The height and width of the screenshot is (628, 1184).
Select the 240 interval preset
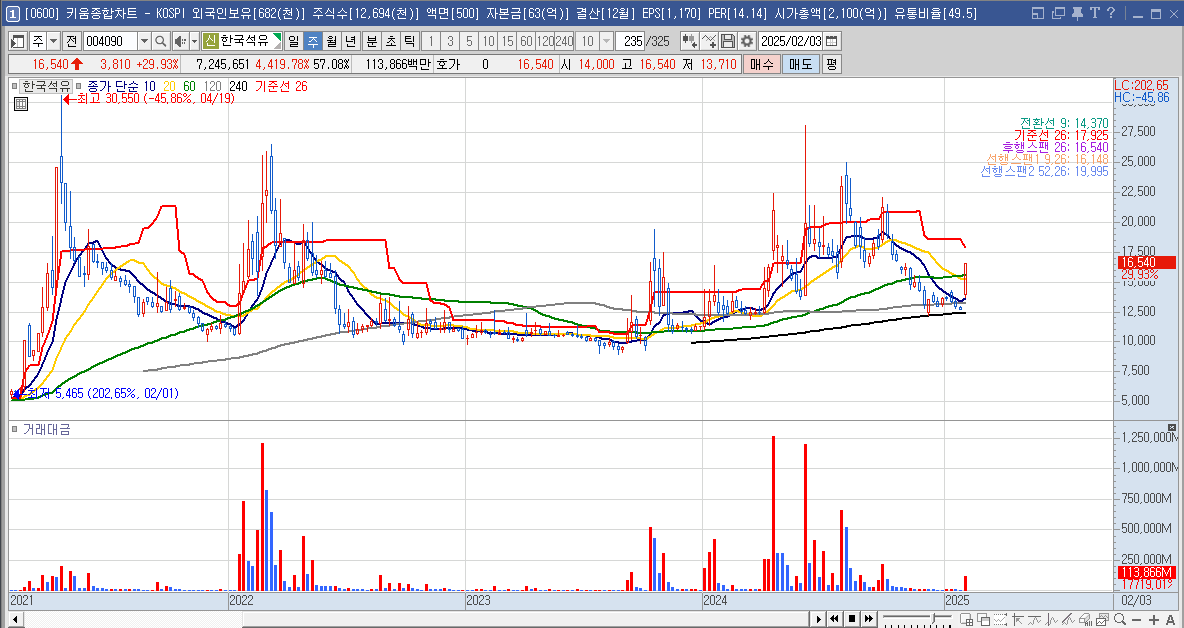pos(564,41)
